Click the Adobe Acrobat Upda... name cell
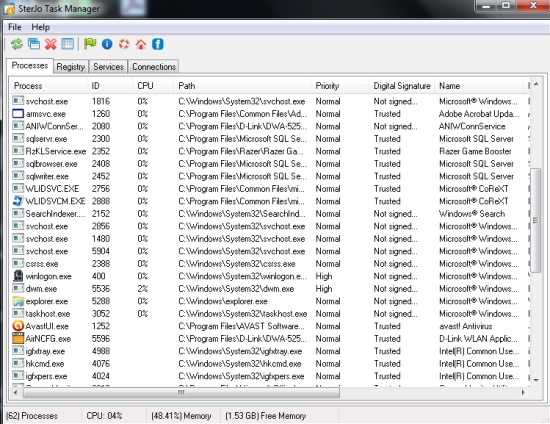Viewport: 550px width, 424px height. coord(479,114)
